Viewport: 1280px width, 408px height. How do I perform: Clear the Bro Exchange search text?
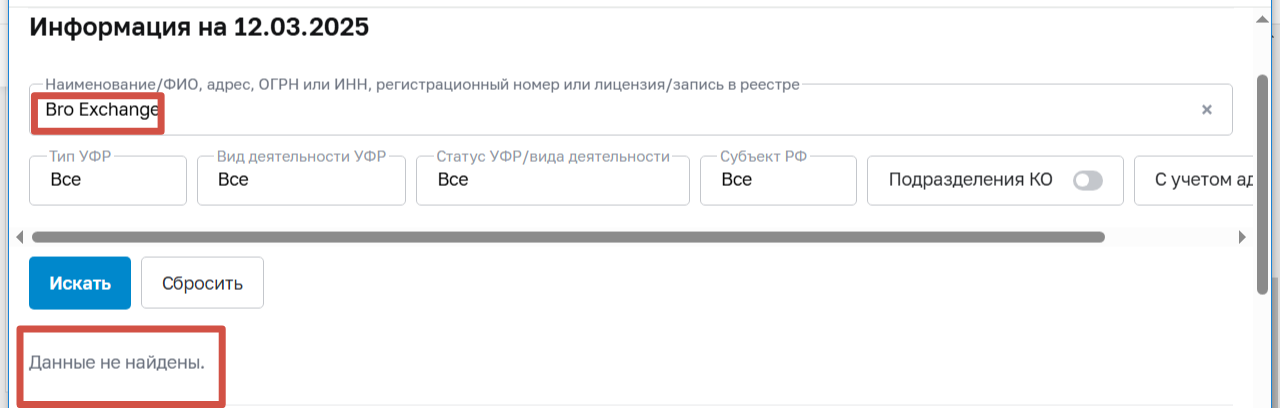click(1206, 110)
